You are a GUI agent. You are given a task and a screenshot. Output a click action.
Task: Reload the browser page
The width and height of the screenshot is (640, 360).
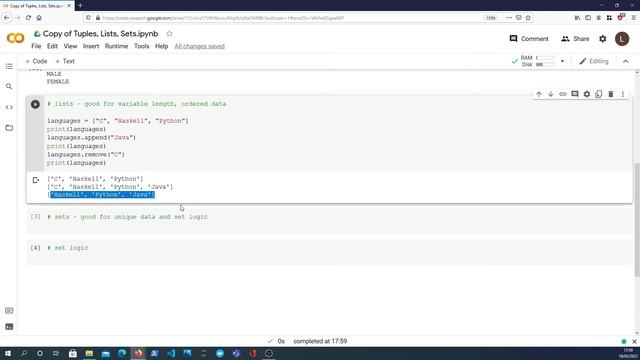[x=28, y=18]
